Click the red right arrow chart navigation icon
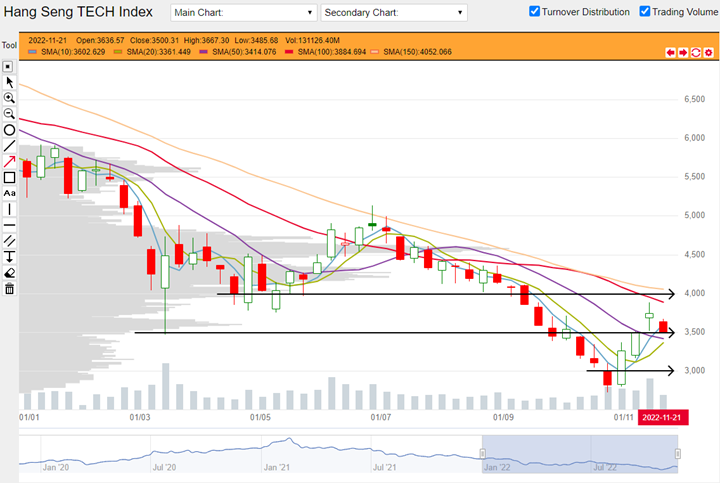720x483 pixels. pyautogui.click(x=683, y=52)
